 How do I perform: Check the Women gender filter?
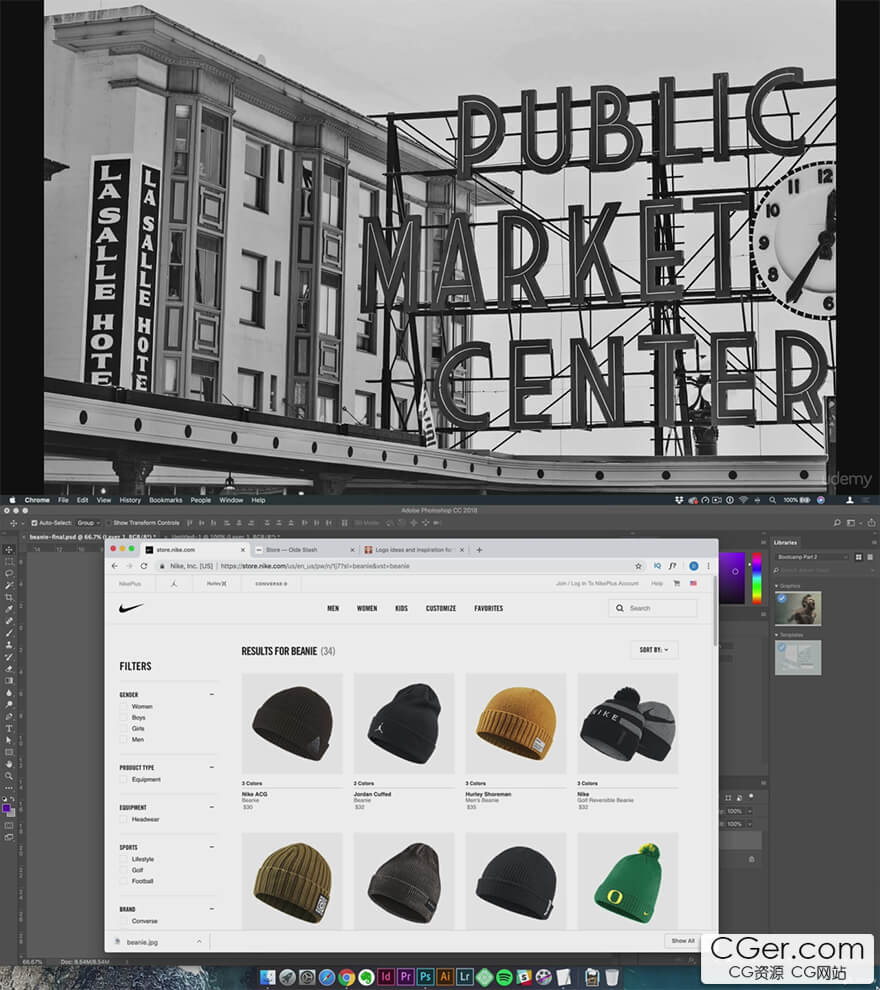124,707
